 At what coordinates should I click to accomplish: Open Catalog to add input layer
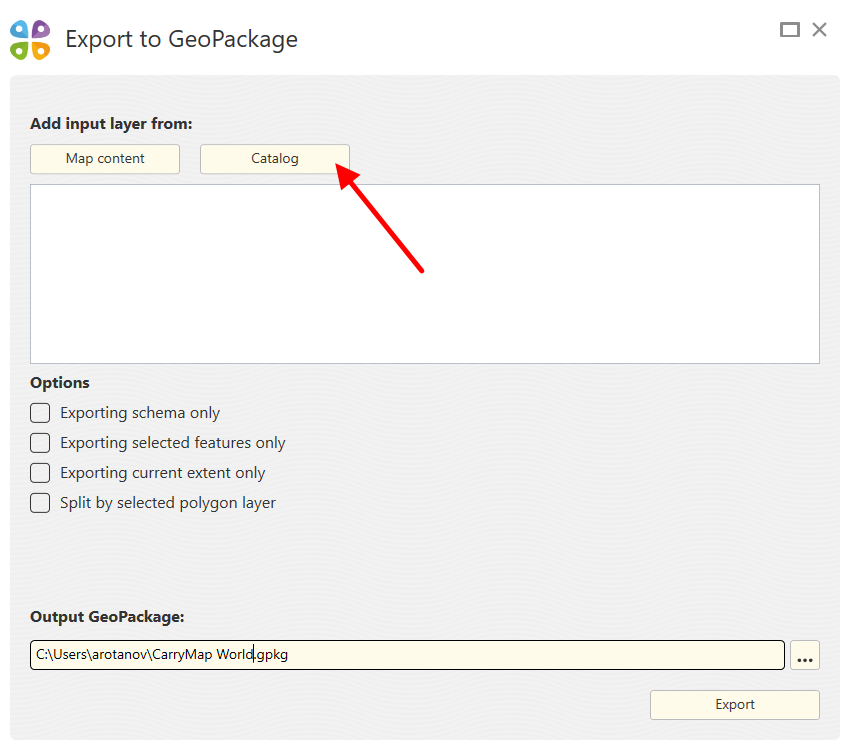point(275,159)
